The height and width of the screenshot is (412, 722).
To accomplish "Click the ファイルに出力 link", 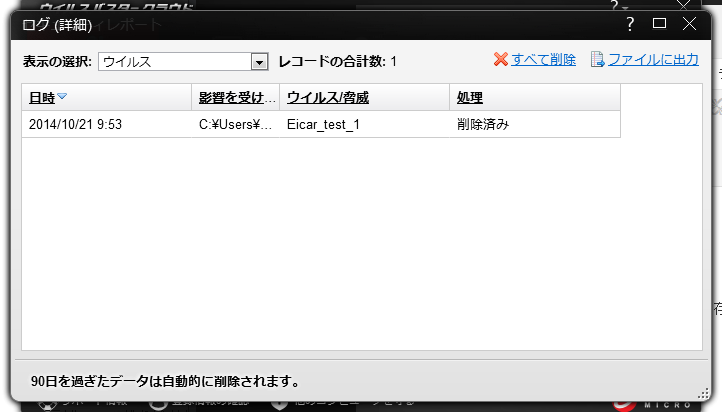I will tap(653, 60).
